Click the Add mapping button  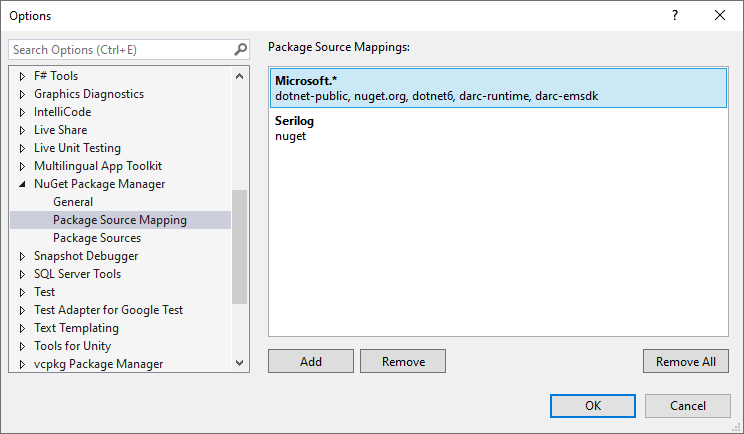point(311,361)
